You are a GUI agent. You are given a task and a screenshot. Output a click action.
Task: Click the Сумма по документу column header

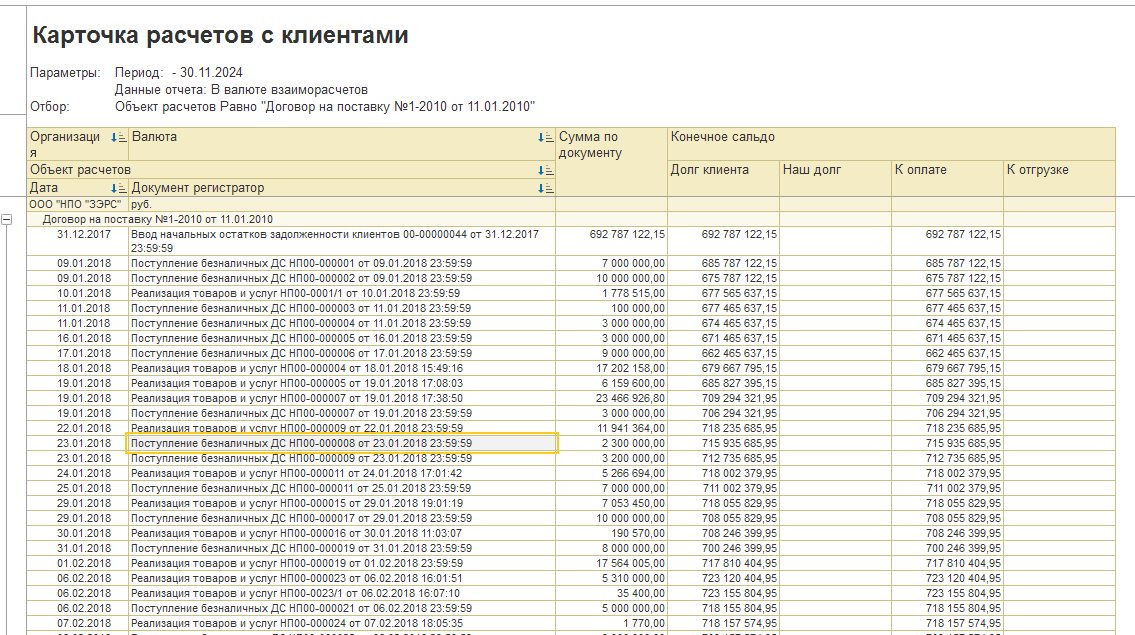[611, 145]
